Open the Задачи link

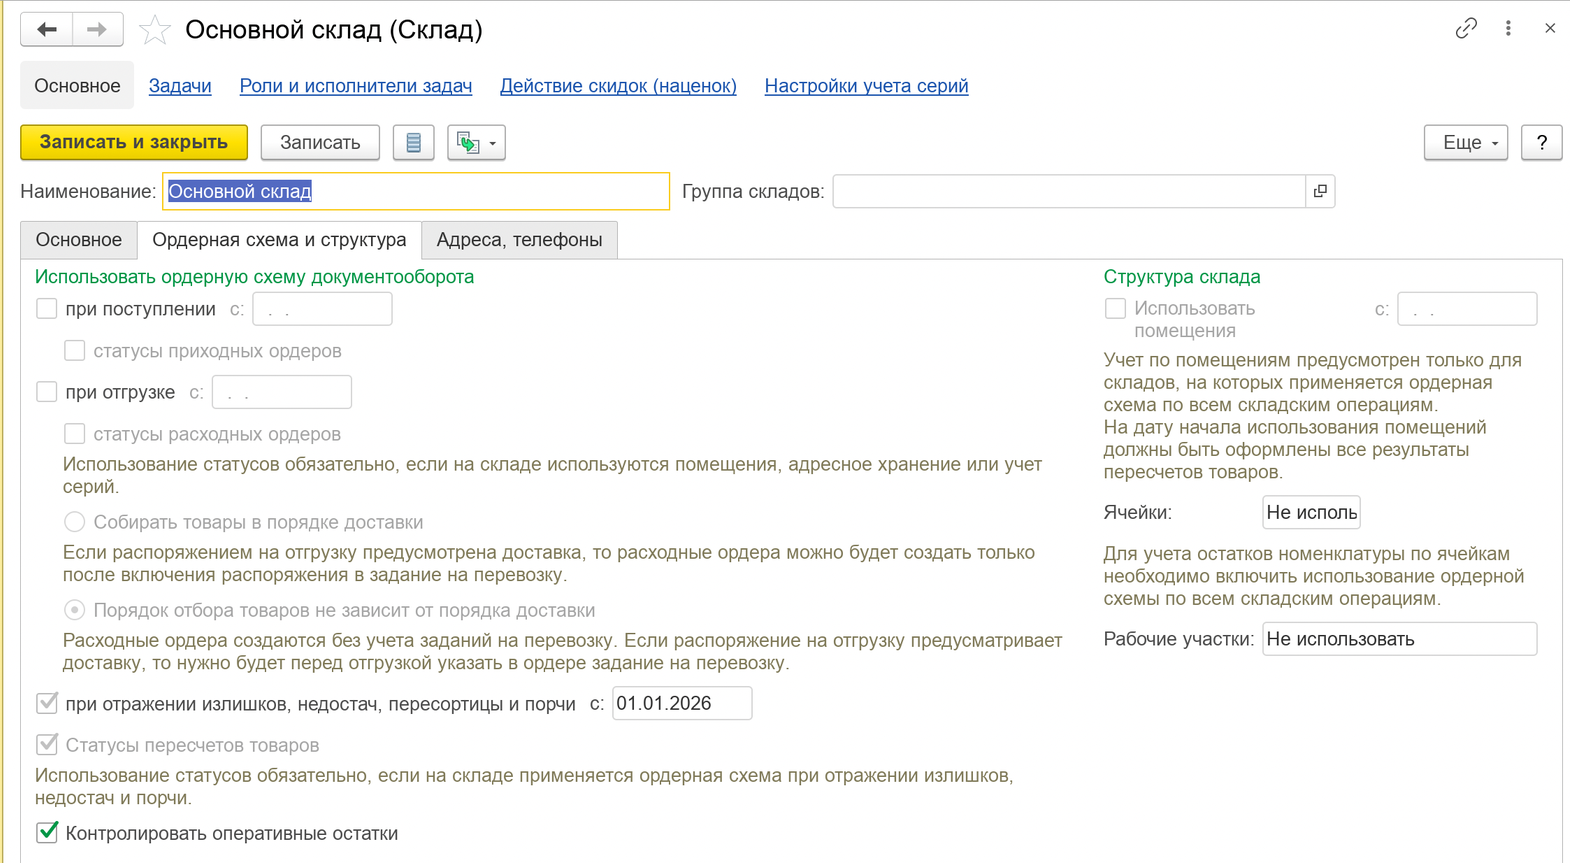tap(180, 86)
